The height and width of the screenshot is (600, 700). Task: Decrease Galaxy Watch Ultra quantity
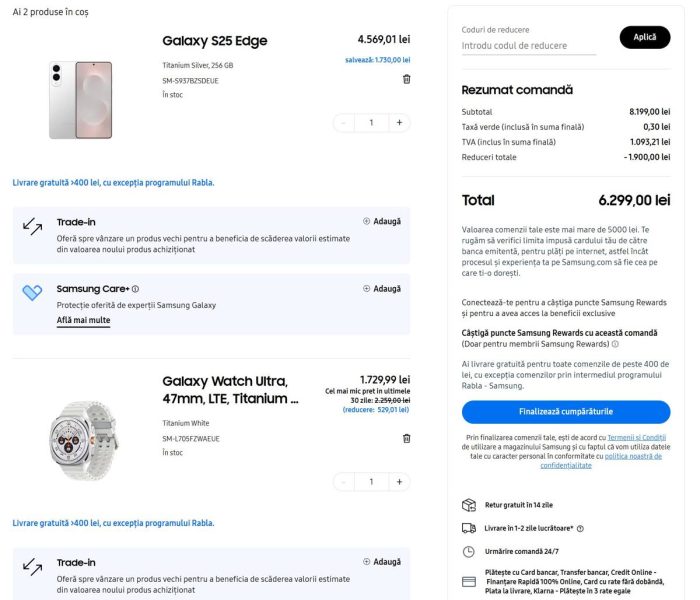344,482
